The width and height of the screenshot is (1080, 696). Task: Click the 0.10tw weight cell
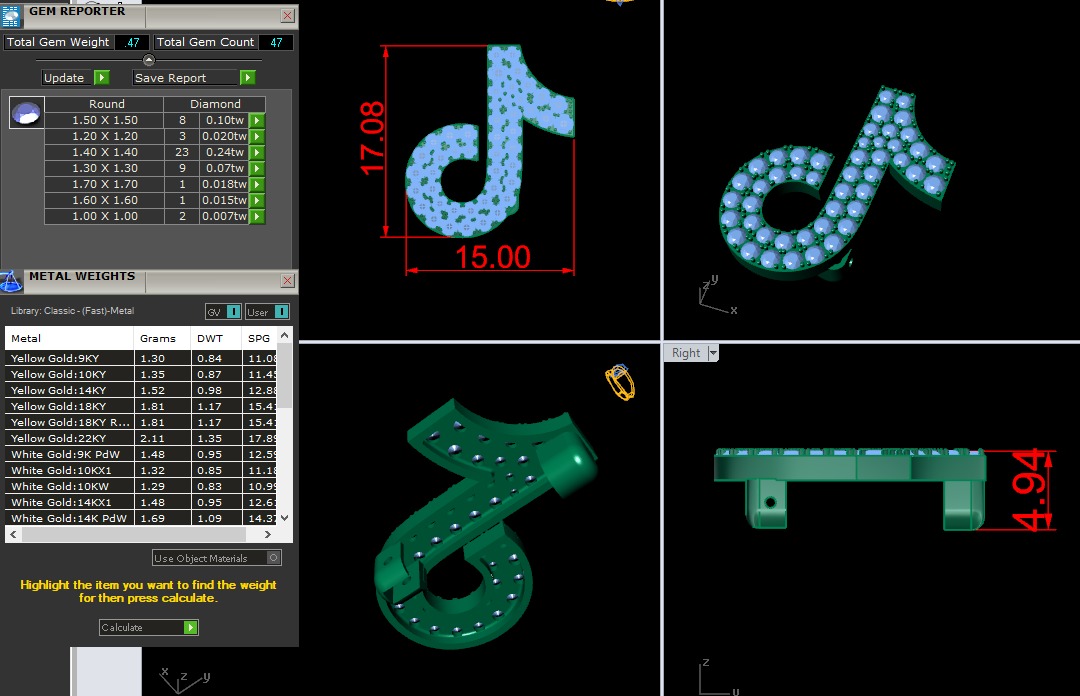tap(225, 121)
